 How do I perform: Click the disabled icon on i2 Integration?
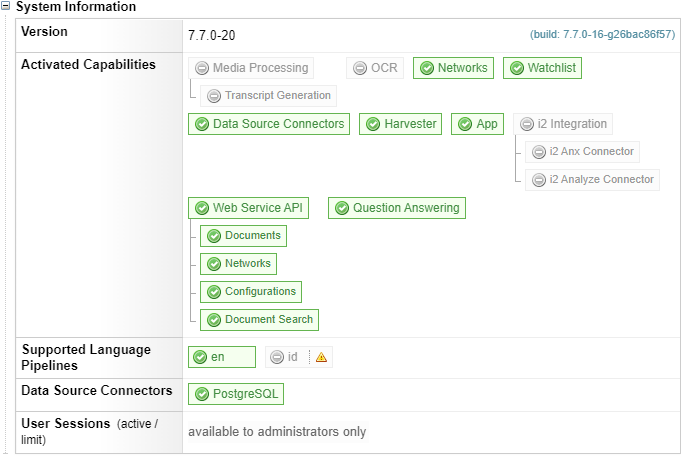[x=527, y=124]
